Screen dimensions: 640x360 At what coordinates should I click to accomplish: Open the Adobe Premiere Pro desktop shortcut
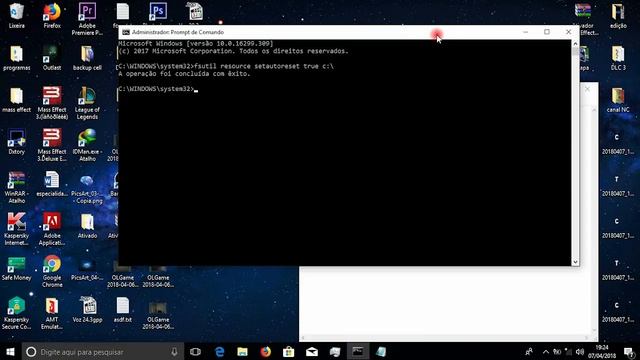click(x=87, y=19)
